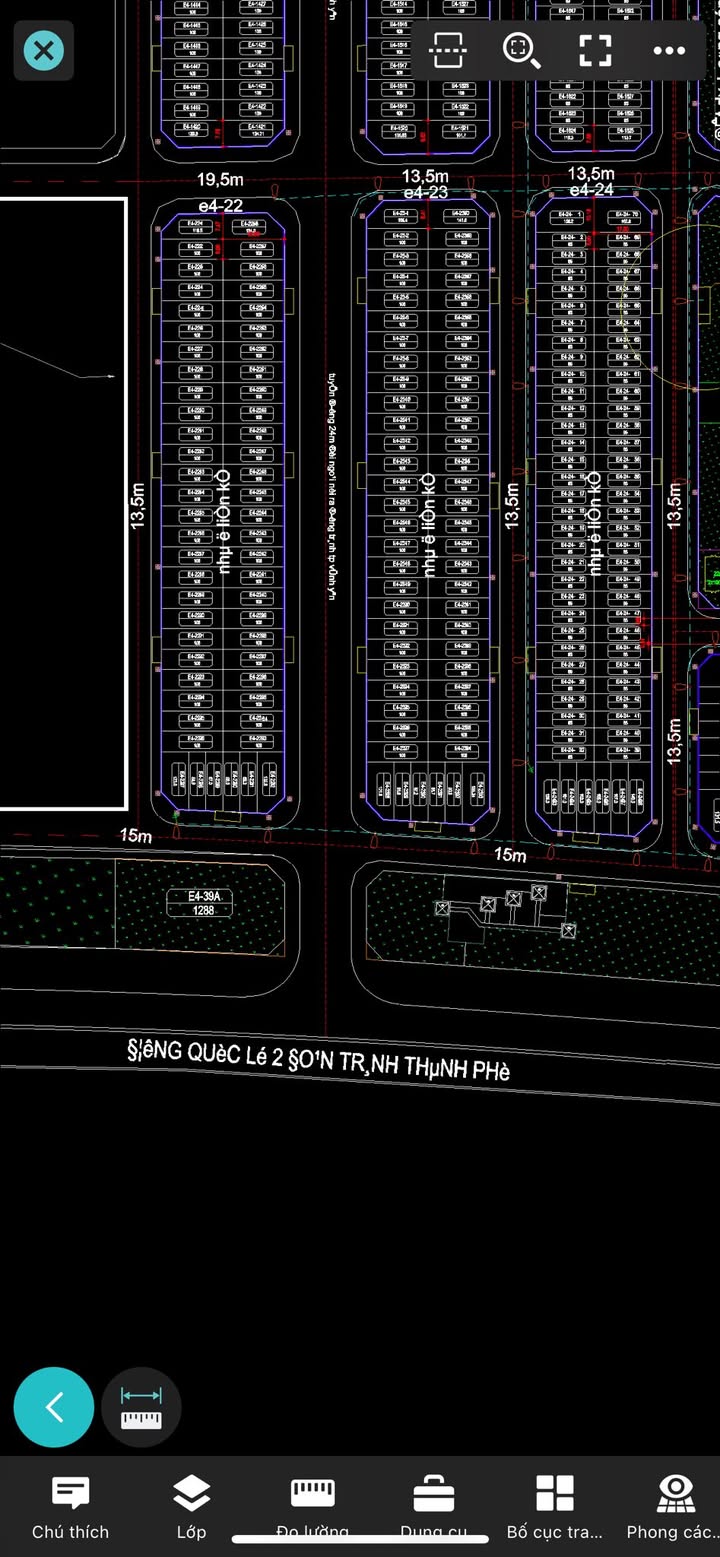Tap the e4-22 block label
Viewport: 720px width, 1557px height.
pyautogui.click(x=220, y=206)
